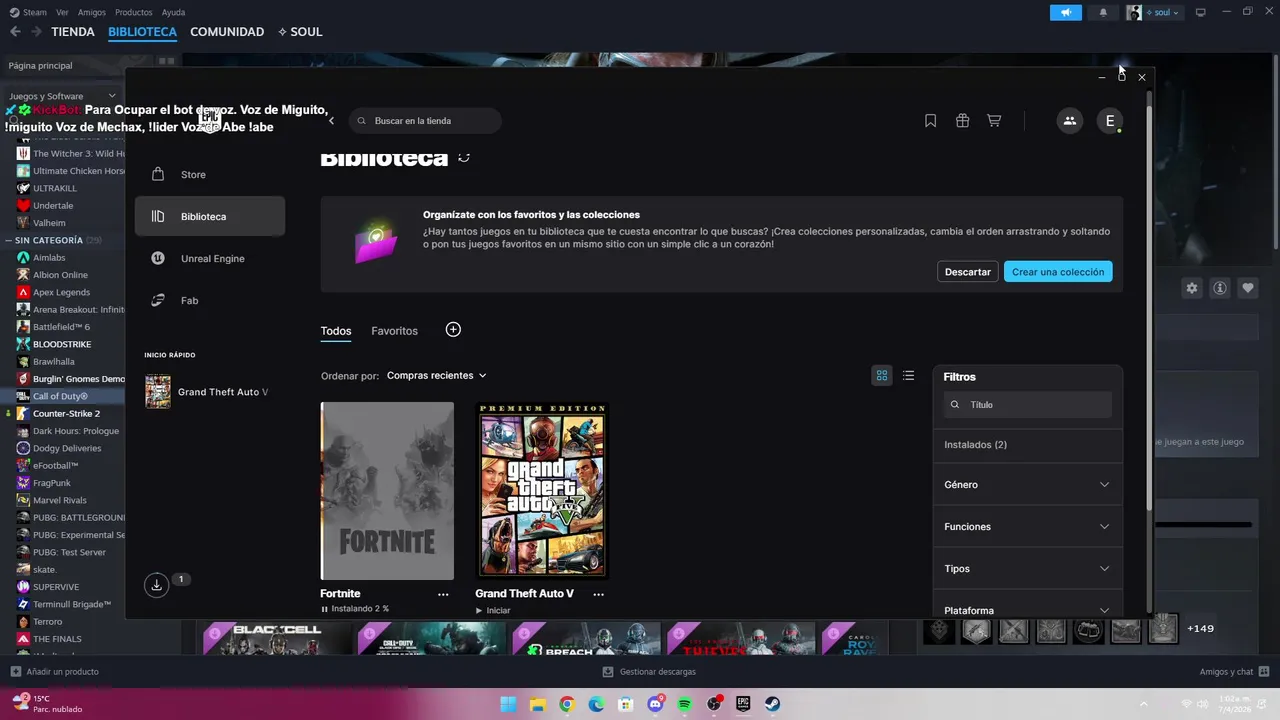
Task: Add a new collection tab with plus icon
Action: point(453,330)
